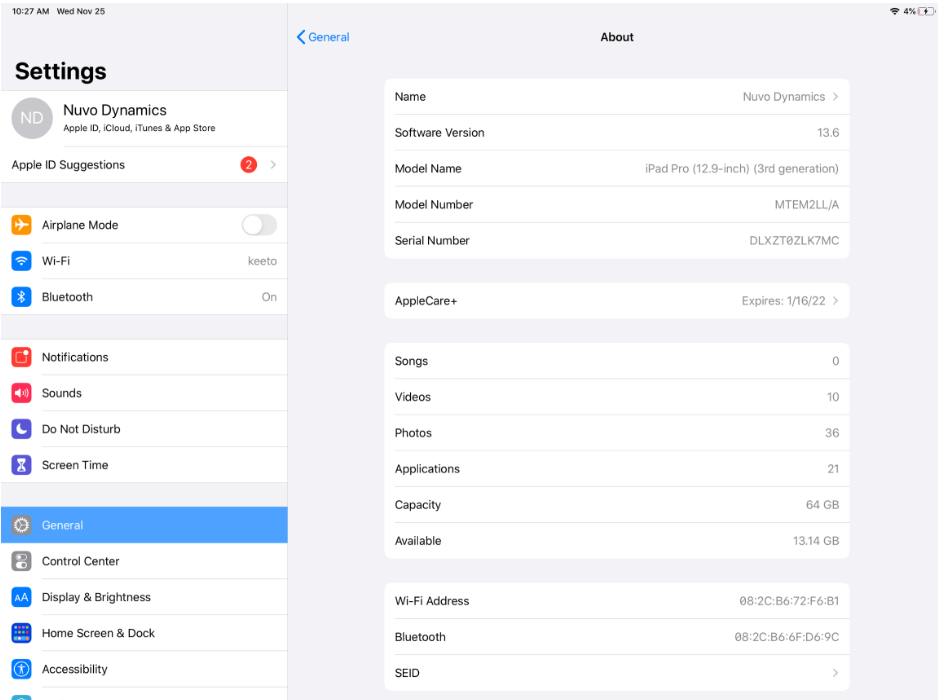
Task: Tap the Bluetooth address 08:2C:B6:6F:D6:9C
Action: [x=787, y=637]
